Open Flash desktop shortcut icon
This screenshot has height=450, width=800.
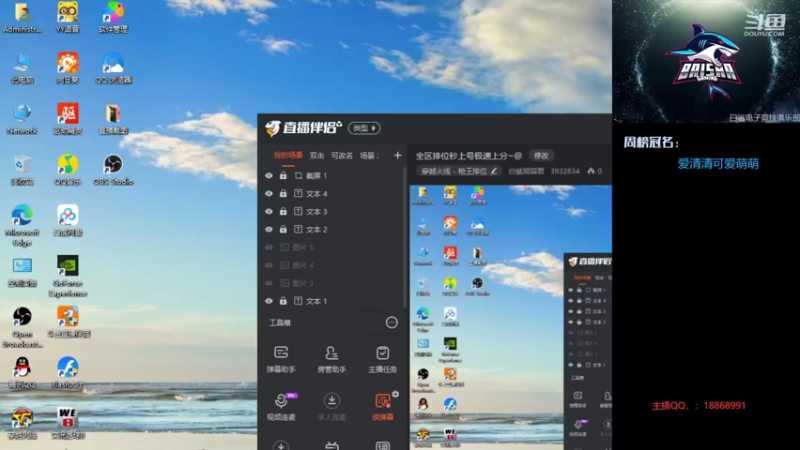click(67, 372)
